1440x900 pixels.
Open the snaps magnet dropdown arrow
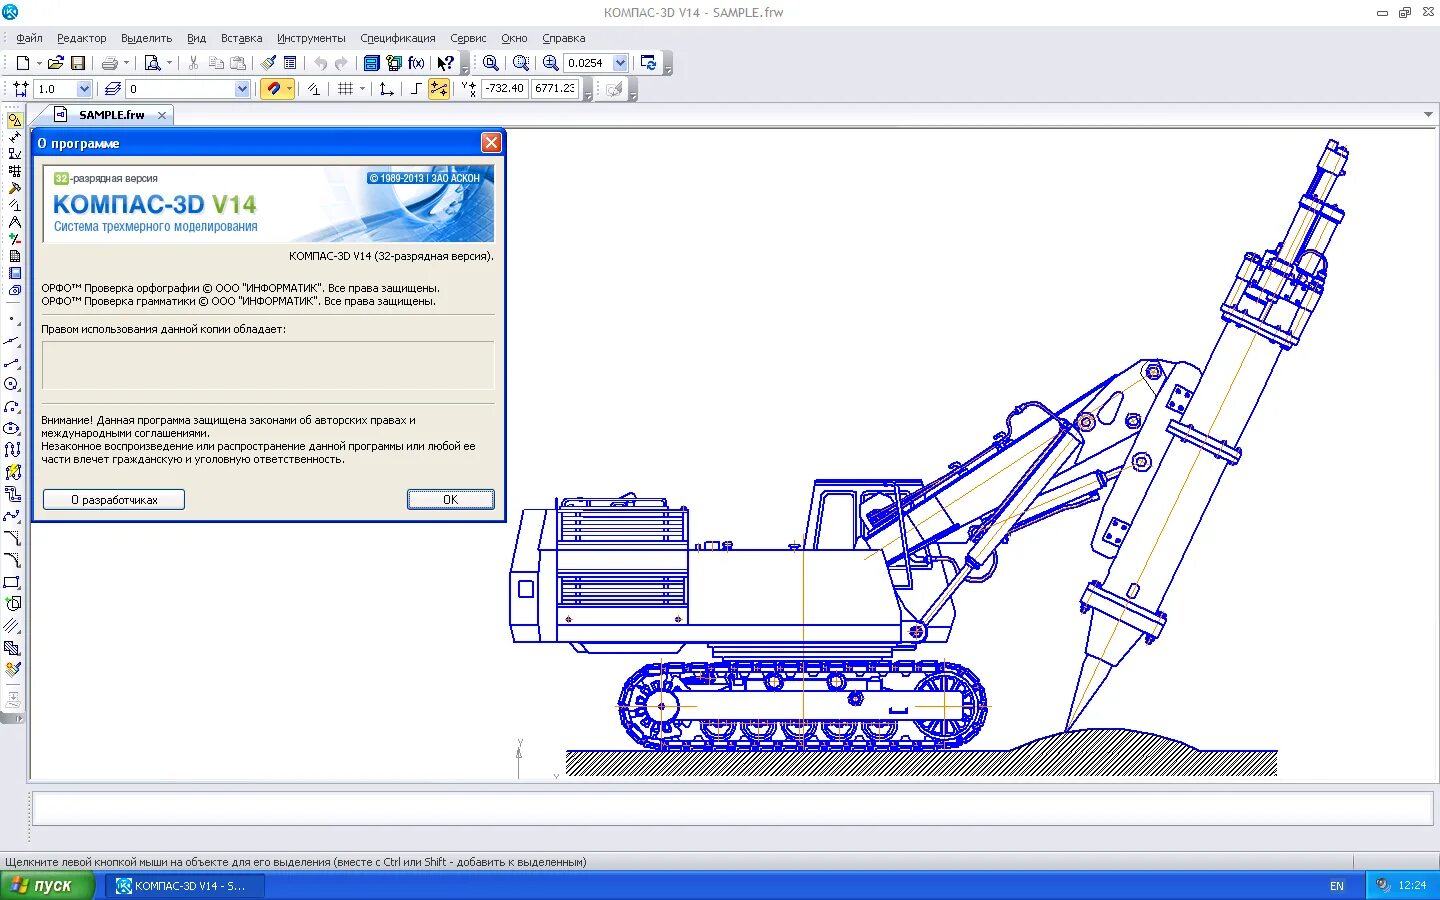click(290, 89)
